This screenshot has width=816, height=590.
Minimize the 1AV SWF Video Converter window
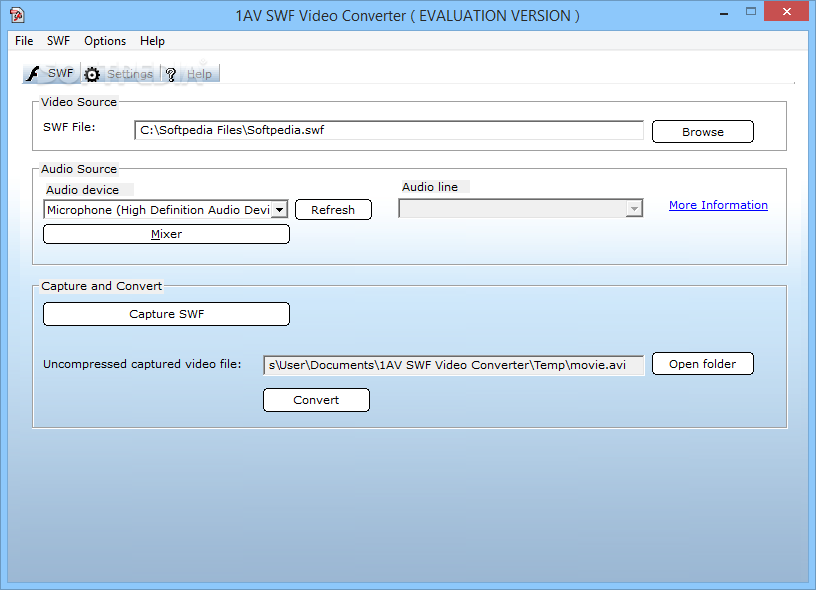(723, 12)
